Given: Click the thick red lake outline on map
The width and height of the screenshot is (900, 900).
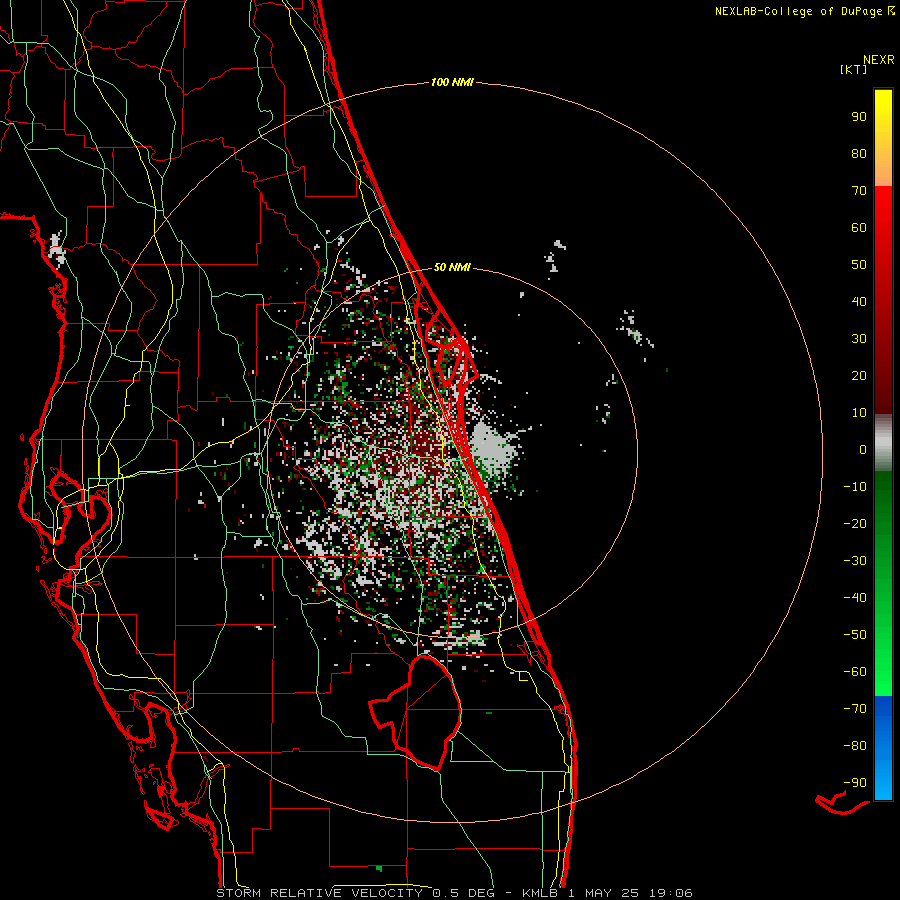Looking at the screenshot, I should coord(418,712).
